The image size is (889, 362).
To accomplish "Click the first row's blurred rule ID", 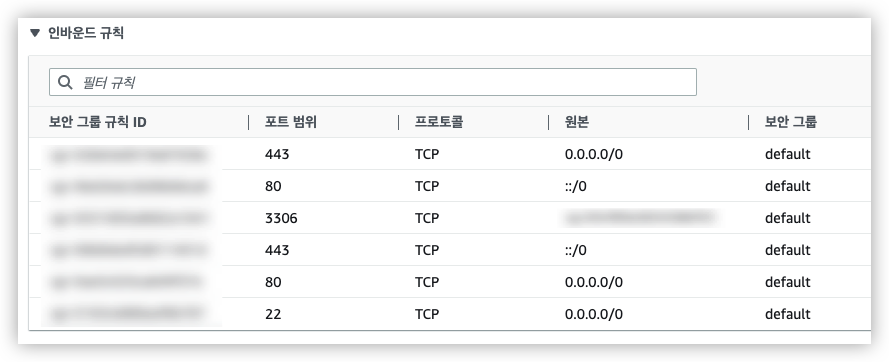I will [x=129, y=154].
